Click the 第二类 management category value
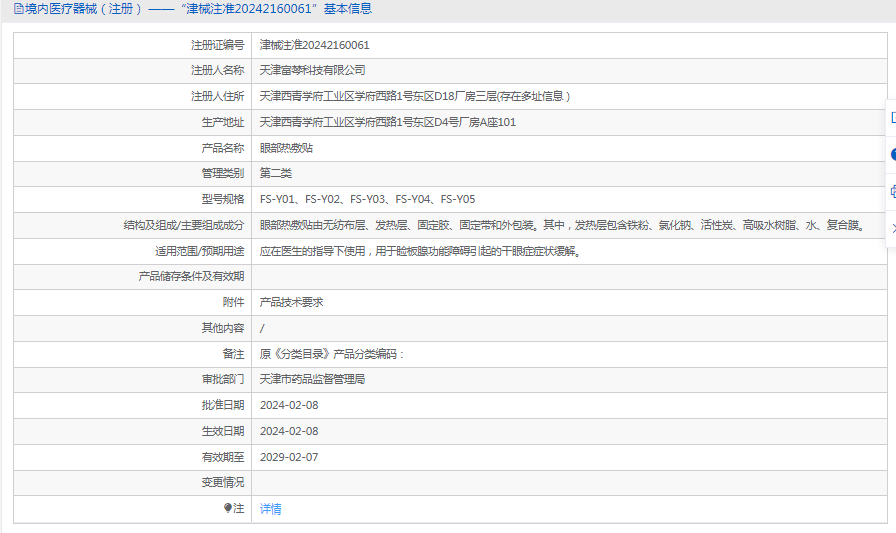The height and width of the screenshot is (533, 896). [276, 174]
